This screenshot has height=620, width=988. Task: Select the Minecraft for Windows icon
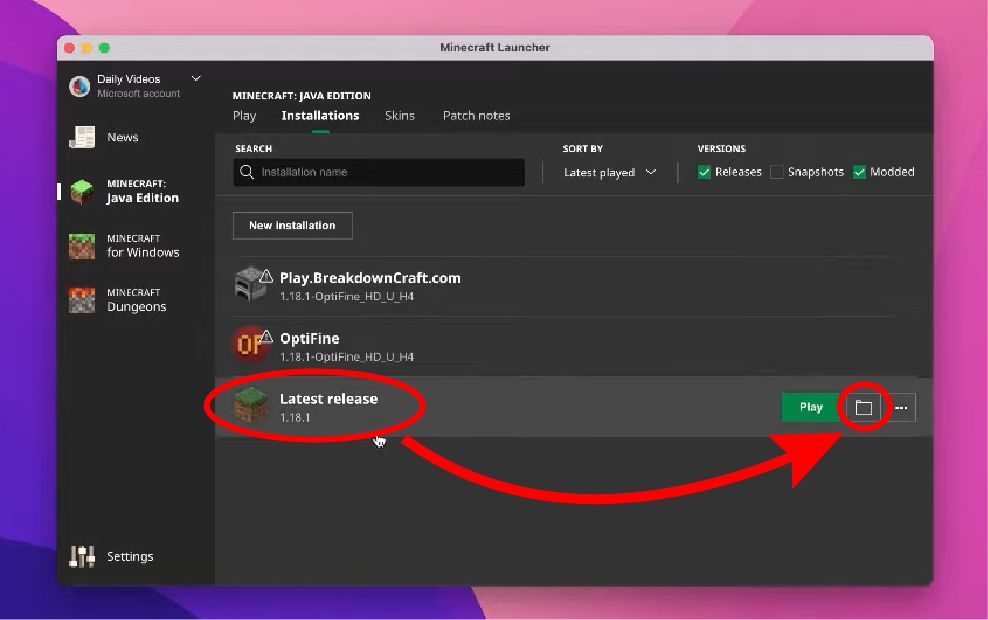click(82, 246)
